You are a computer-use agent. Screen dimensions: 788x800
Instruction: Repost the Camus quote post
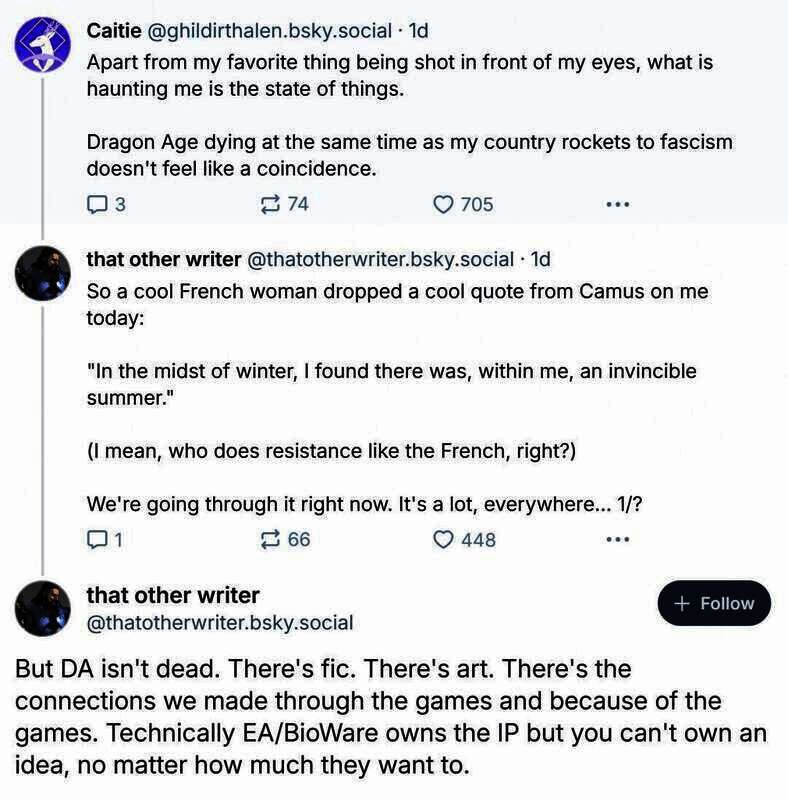(271, 539)
